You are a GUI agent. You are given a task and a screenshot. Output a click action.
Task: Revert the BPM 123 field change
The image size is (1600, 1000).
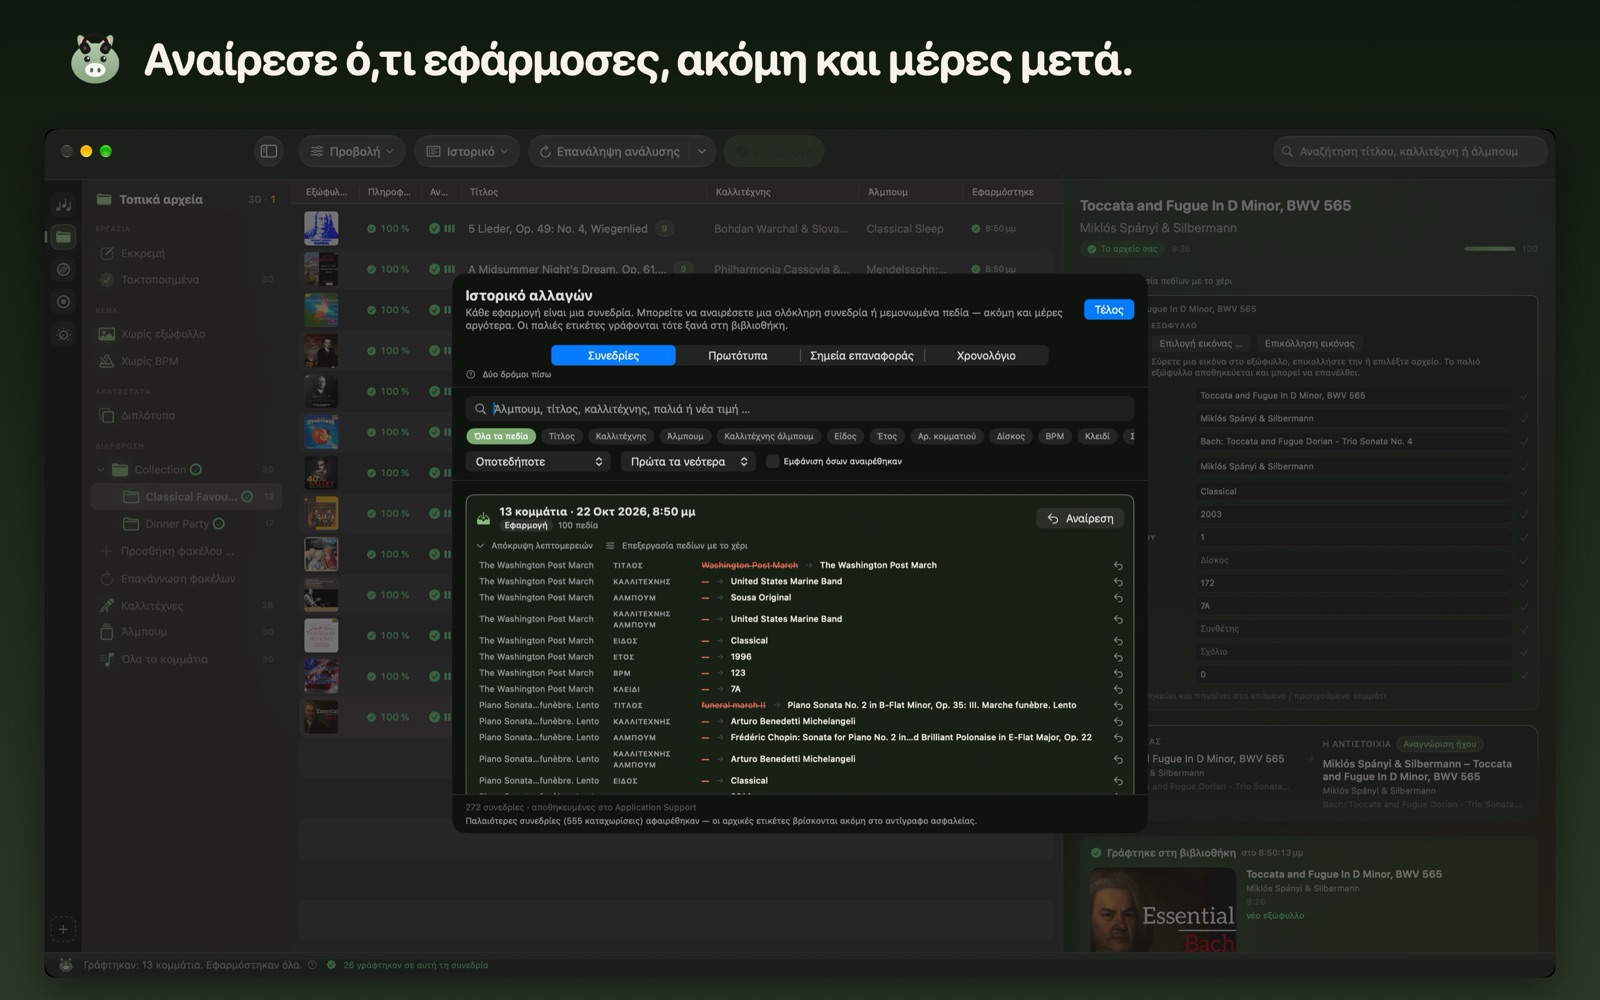(x=1118, y=673)
